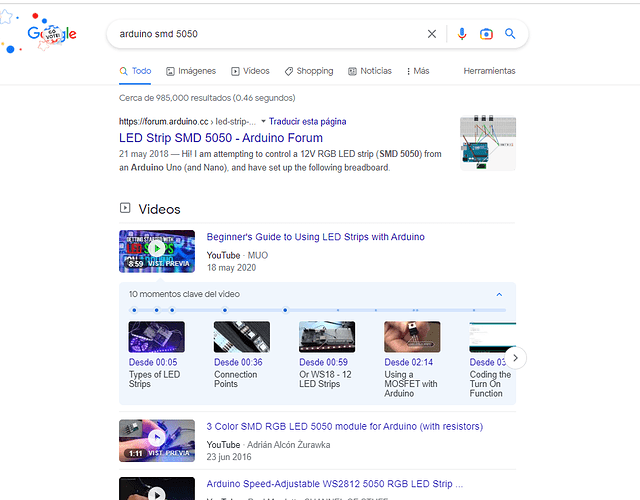Open the Noticias tab
This screenshot has width=640, height=500.
[x=370, y=71]
